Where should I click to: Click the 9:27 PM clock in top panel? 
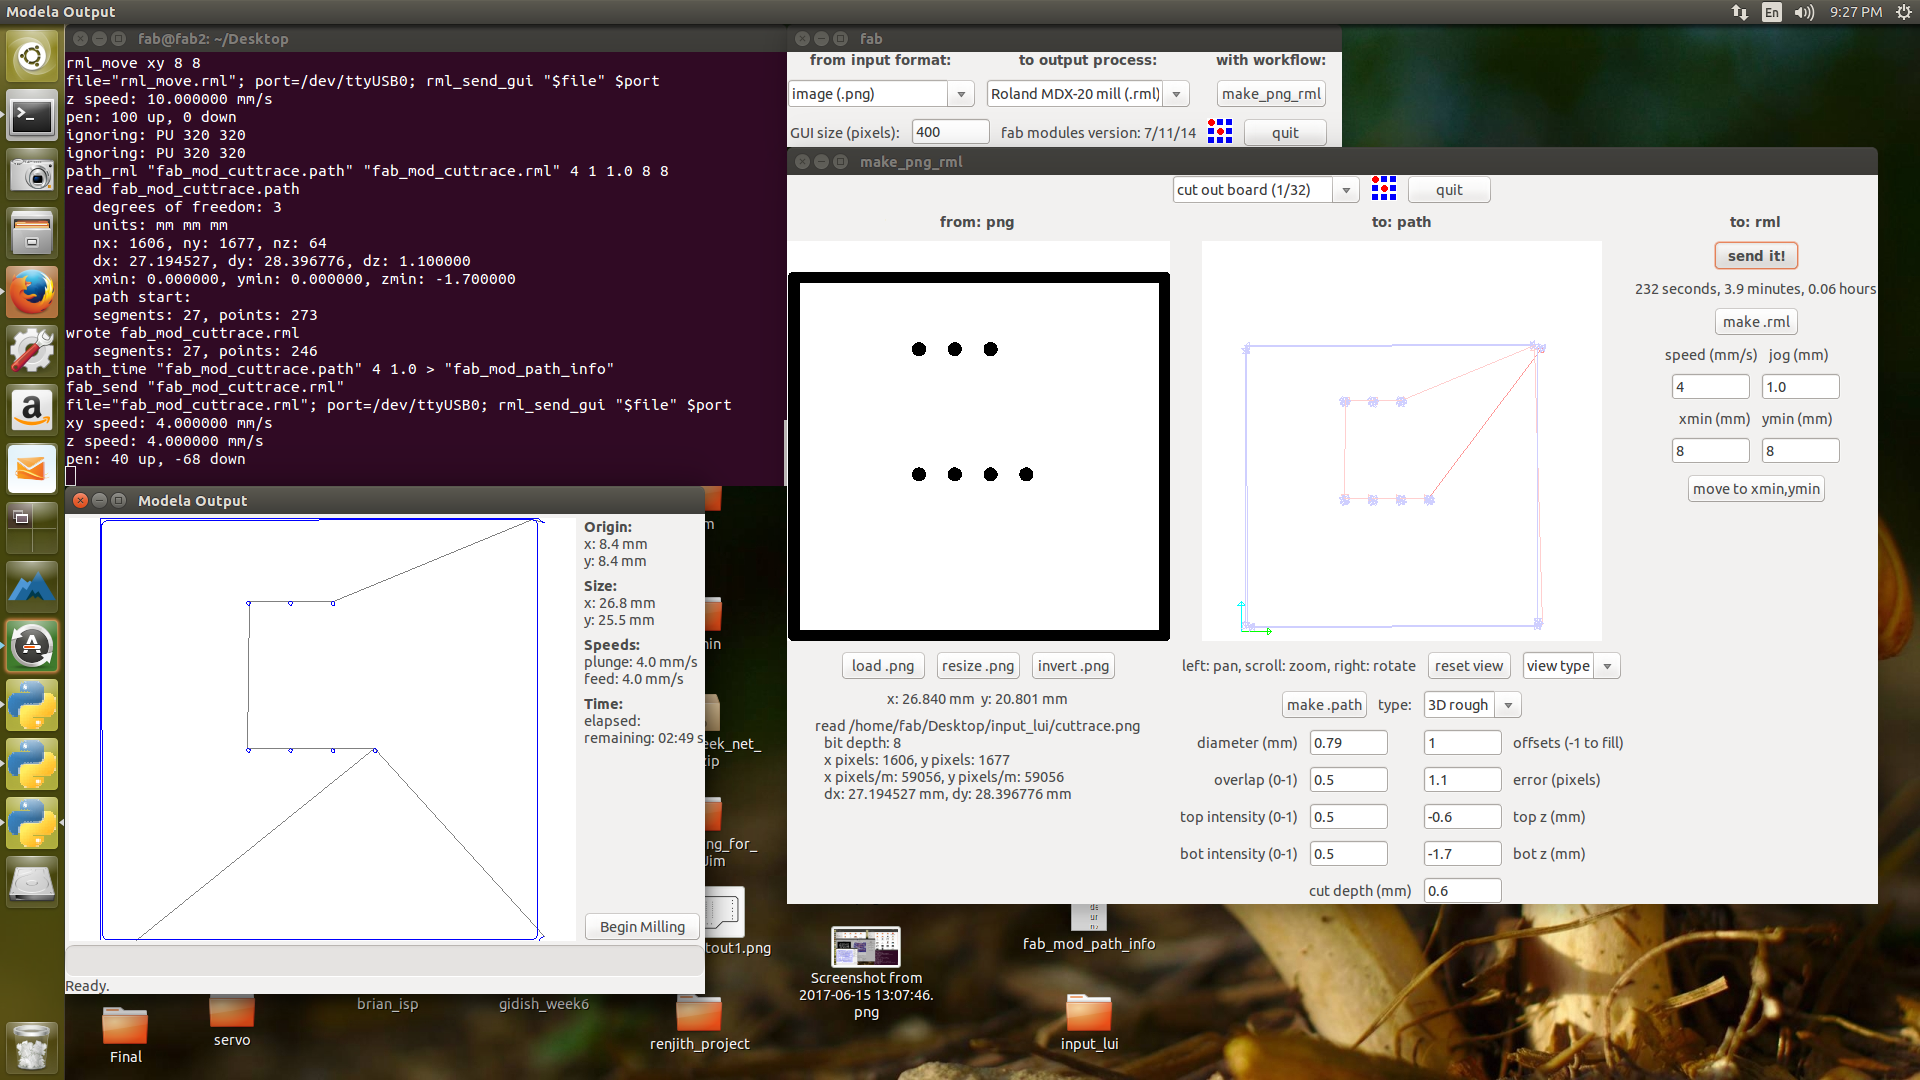tap(1855, 12)
